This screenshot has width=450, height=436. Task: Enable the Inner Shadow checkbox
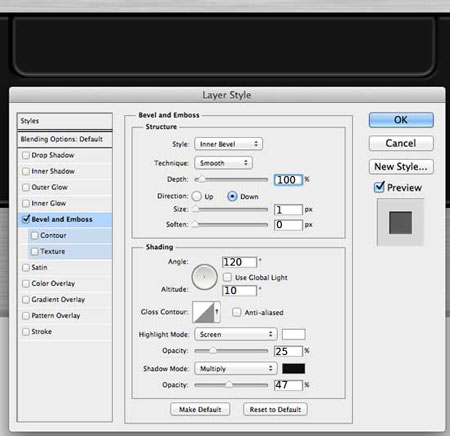(26, 171)
